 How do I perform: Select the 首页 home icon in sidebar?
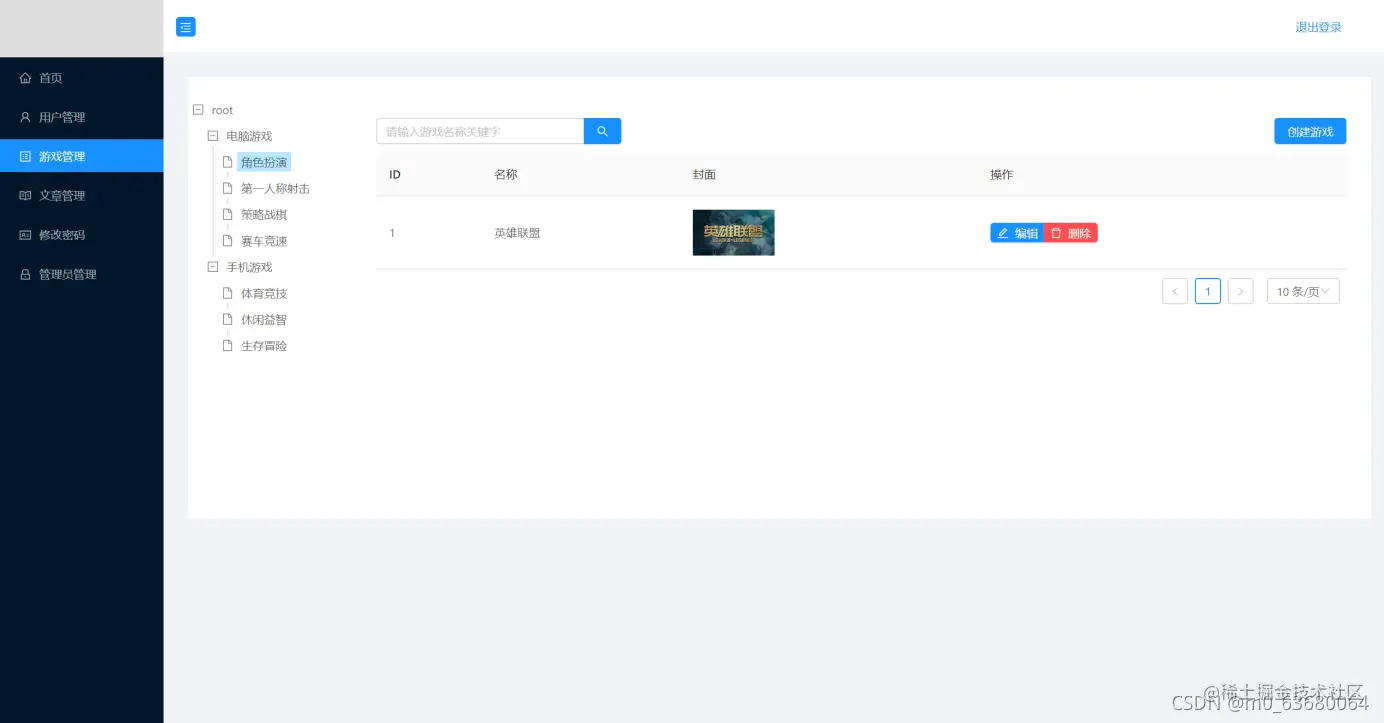click(x=23, y=78)
